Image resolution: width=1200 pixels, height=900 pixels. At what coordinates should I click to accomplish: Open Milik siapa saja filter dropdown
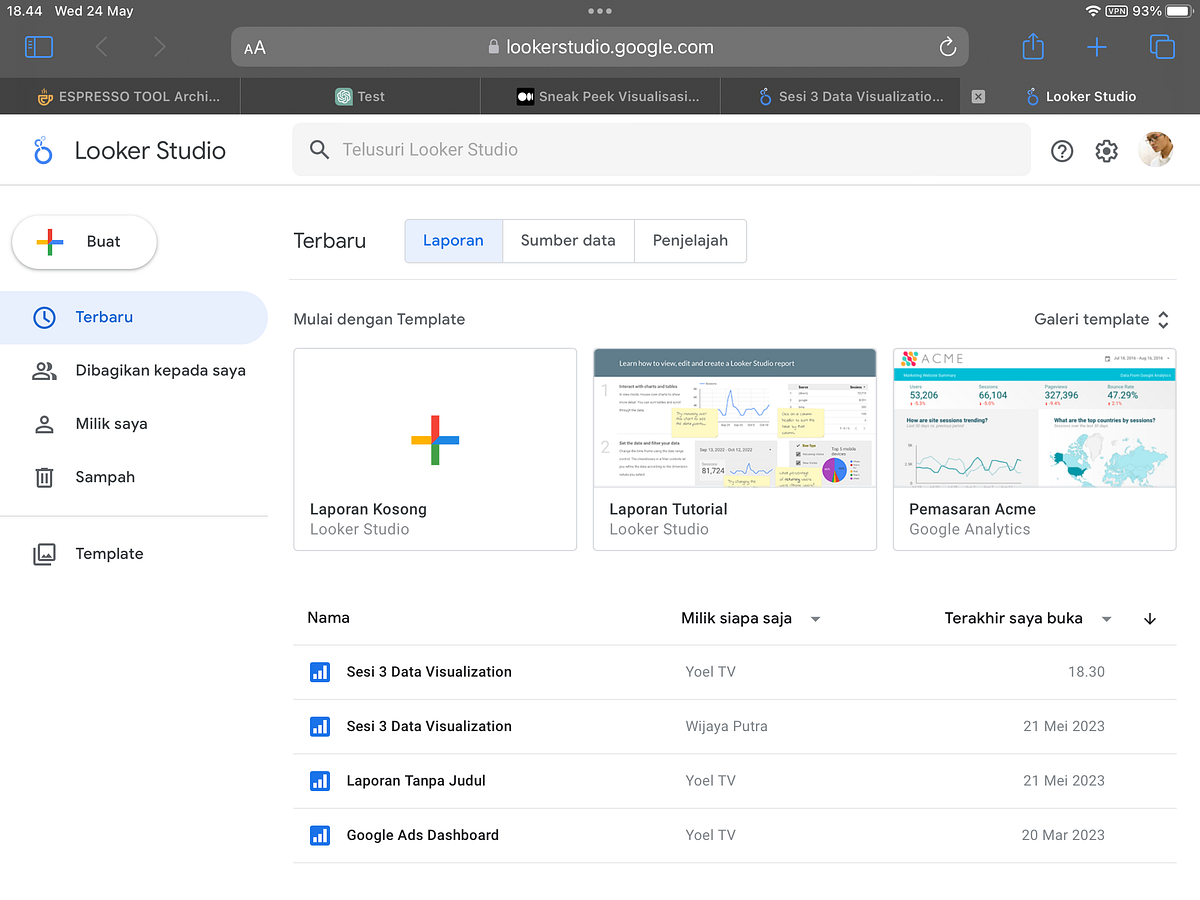coord(751,619)
